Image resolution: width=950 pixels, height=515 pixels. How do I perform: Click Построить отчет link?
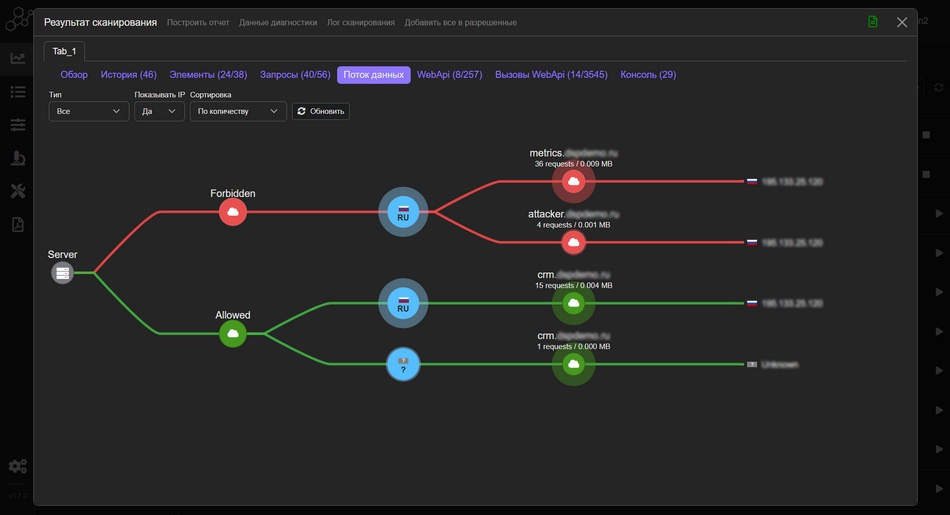pos(198,22)
